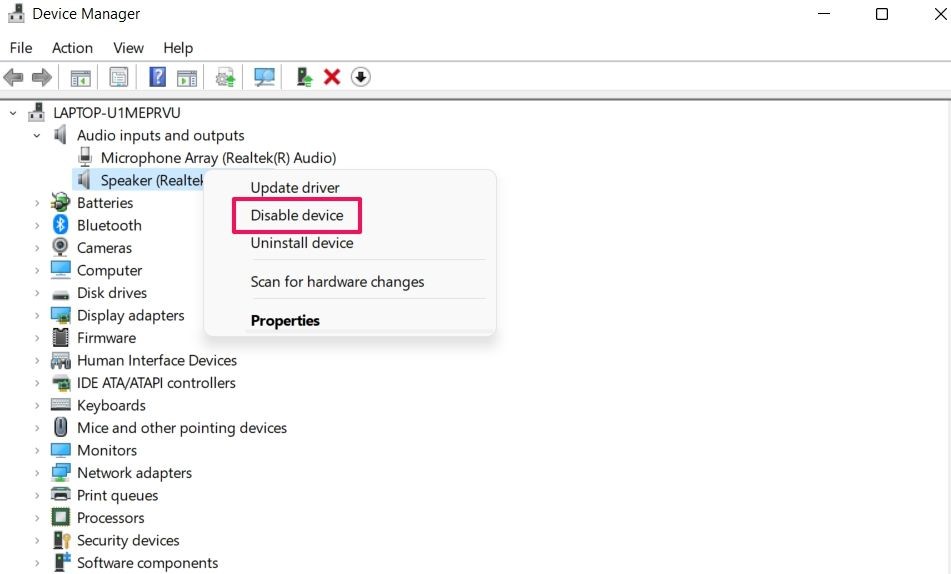The width and height of the screenshot is (951, 574).
Task: Choose Scan for hardware changes in context menu
Action: tap(337, 282)
